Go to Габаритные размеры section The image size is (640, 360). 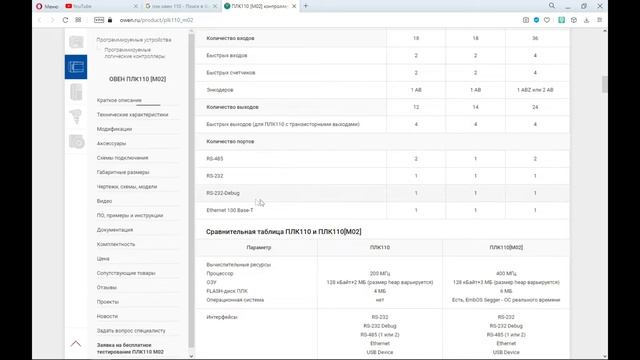(x=123, y=172)
